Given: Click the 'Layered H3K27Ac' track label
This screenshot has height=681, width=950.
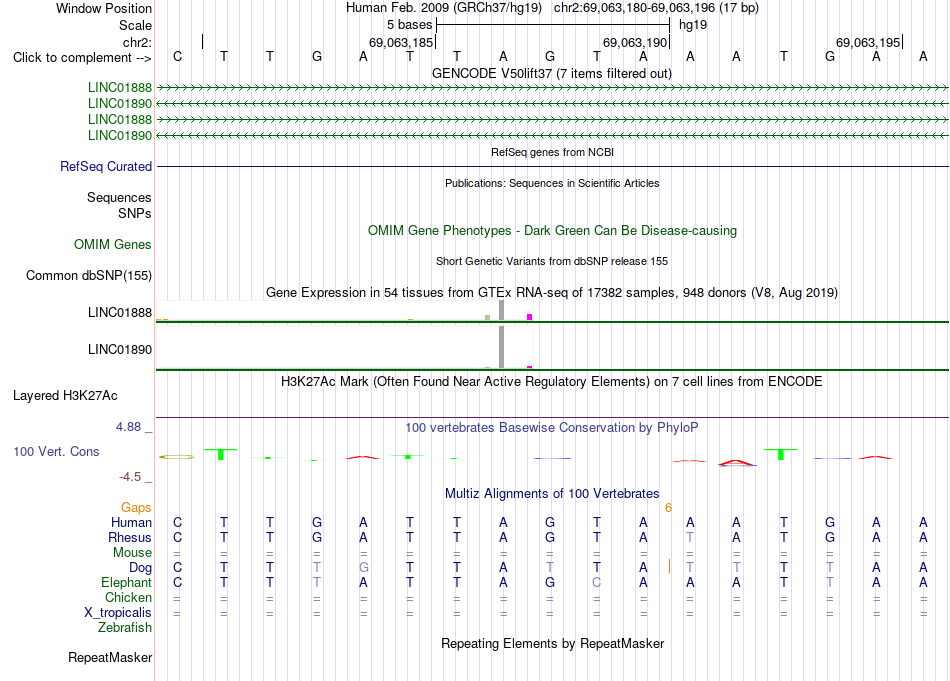Looking at the screenshot, I should (65, 396).
